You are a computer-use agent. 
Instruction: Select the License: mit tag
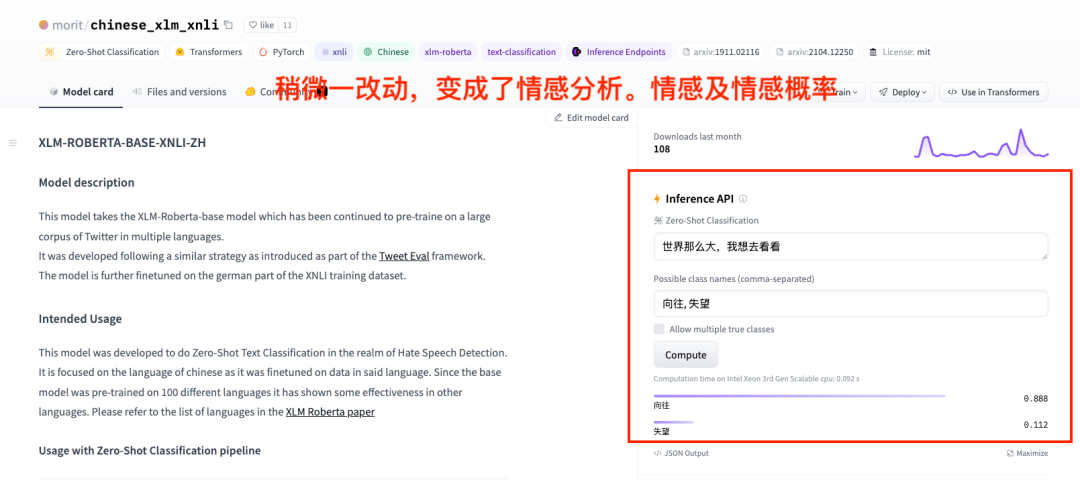(900, 52)
